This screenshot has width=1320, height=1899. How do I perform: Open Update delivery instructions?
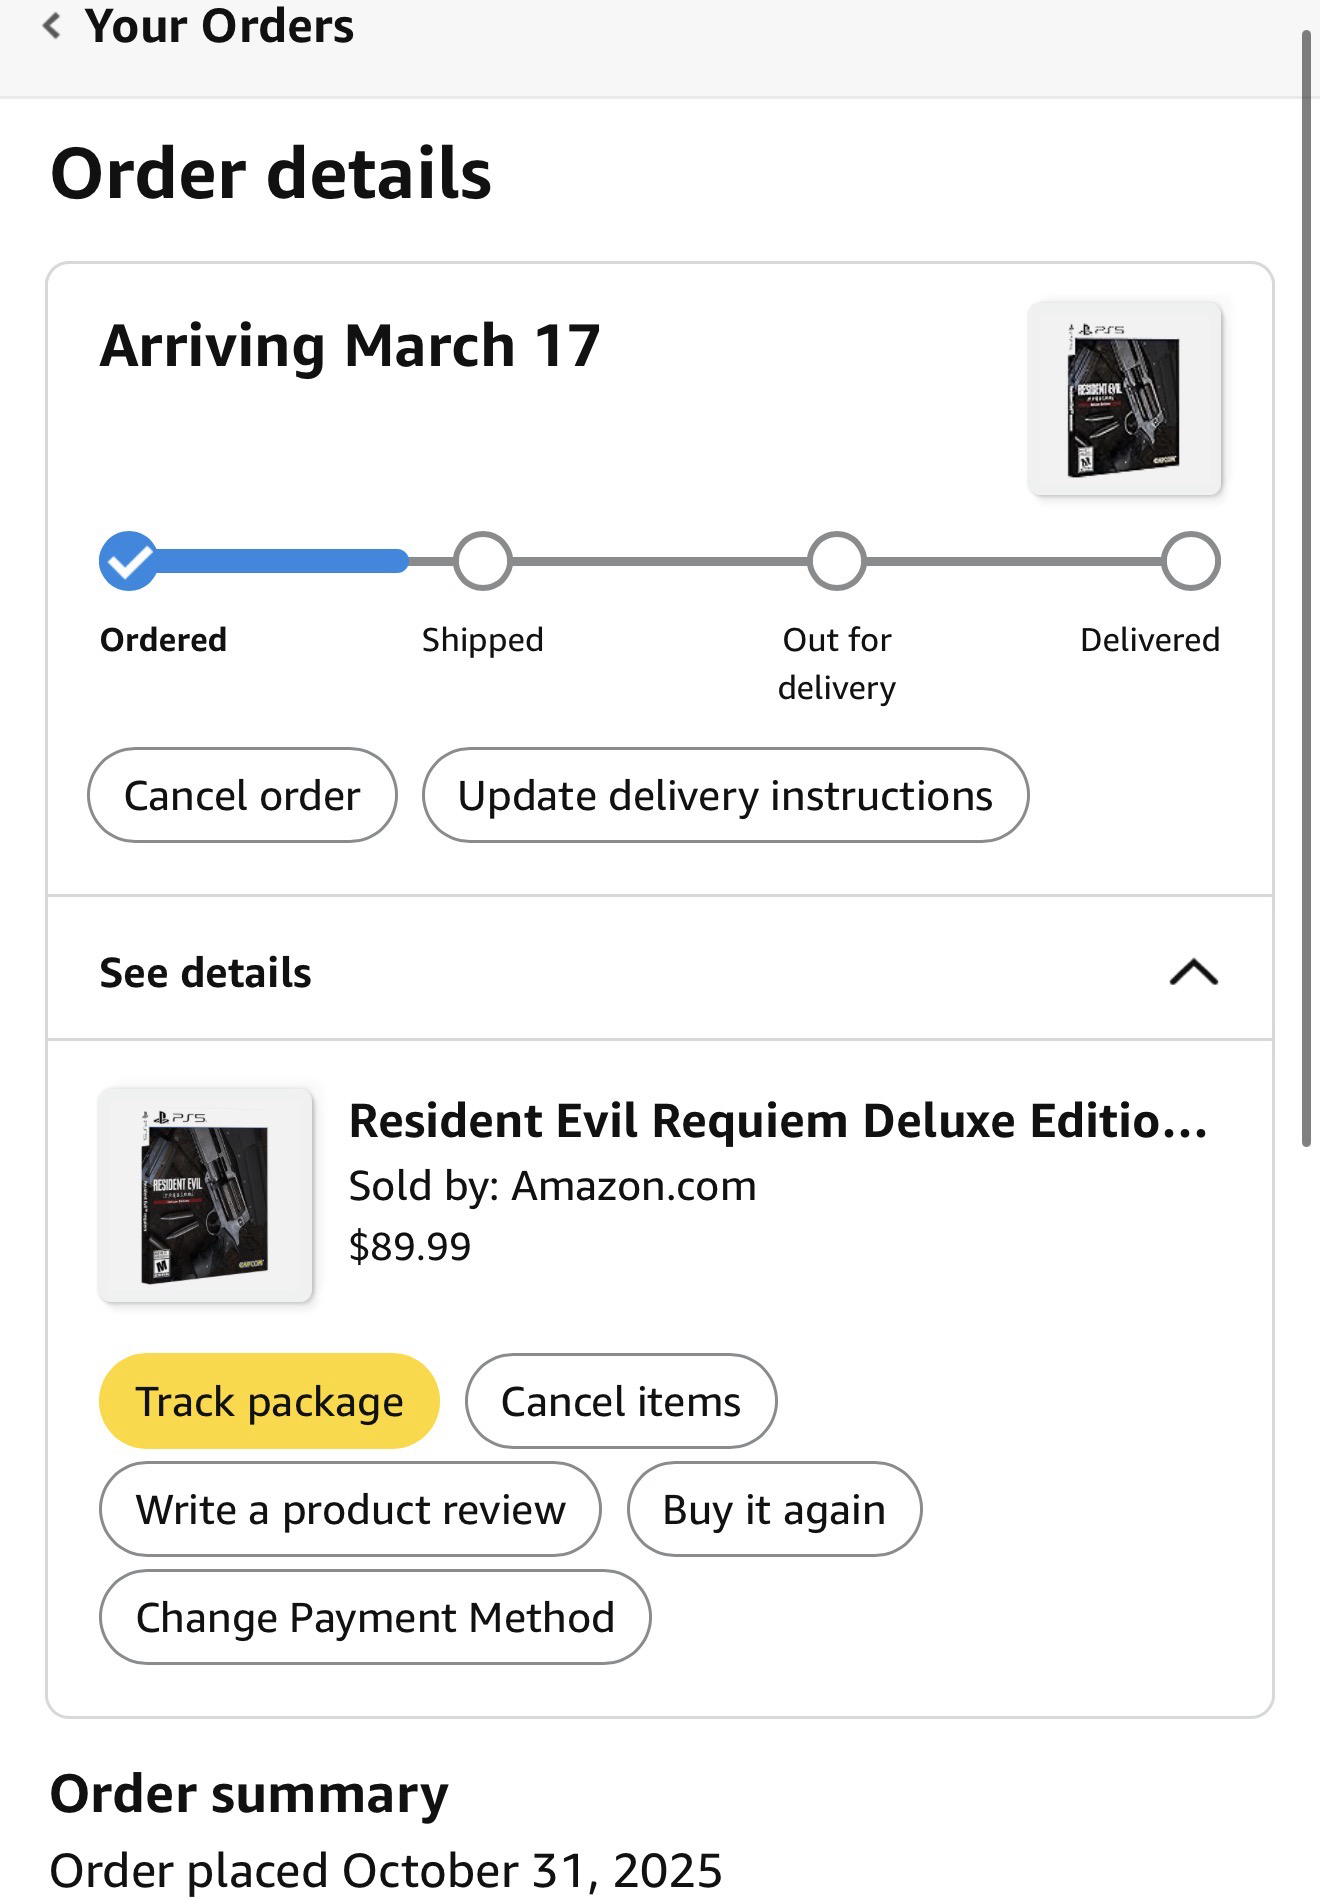(x=725, y=796)
